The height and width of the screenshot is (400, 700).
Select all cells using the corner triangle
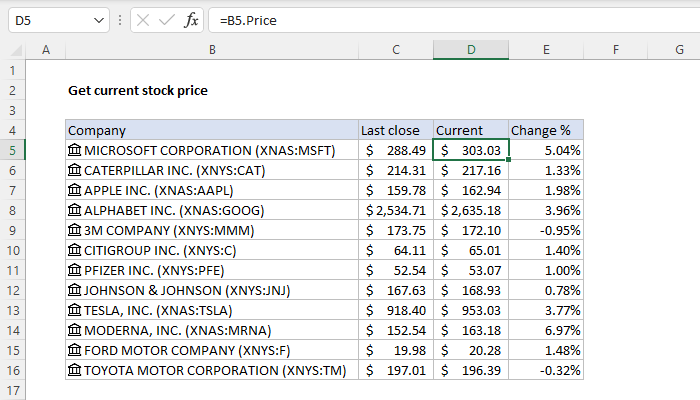[13, 50]
